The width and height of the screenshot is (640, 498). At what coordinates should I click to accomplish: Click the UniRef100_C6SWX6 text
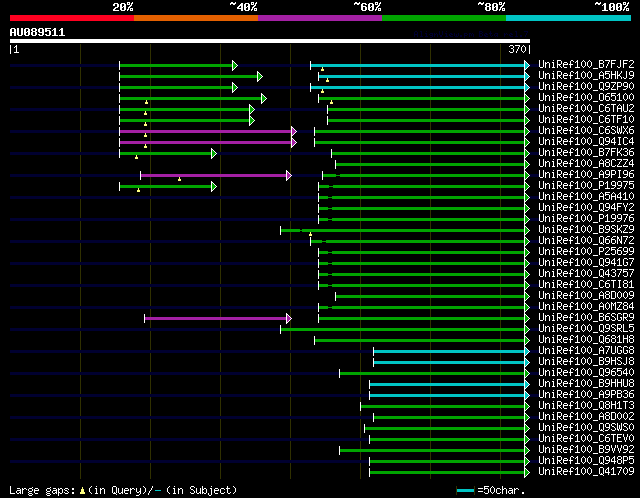(586, 131)
